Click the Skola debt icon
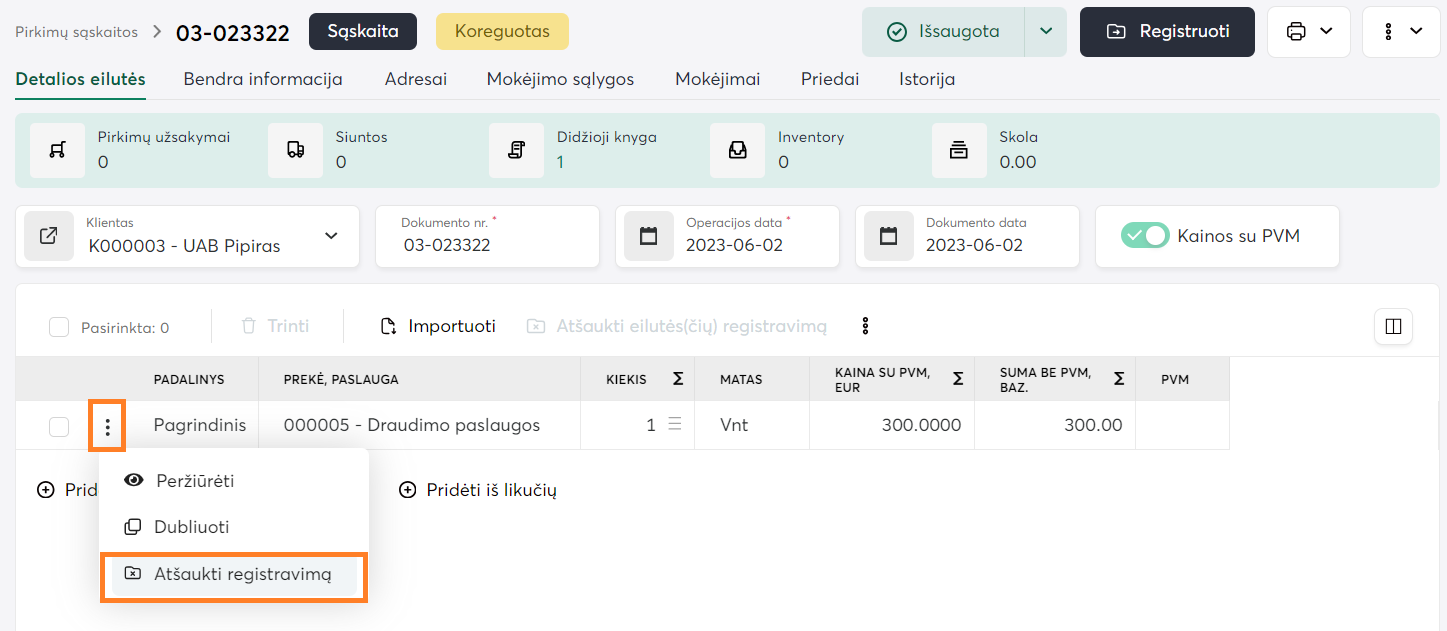 958,150
